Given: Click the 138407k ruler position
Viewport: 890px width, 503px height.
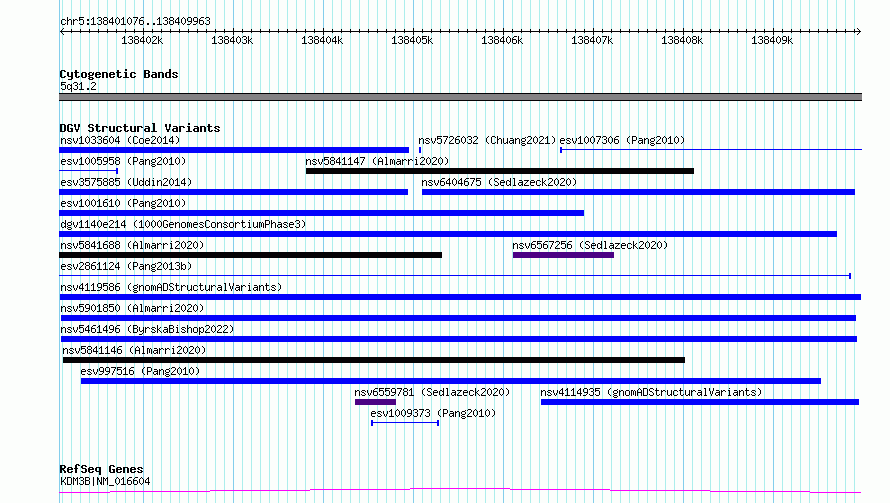Looking at the screenshot, I should (x=592, y=40).
